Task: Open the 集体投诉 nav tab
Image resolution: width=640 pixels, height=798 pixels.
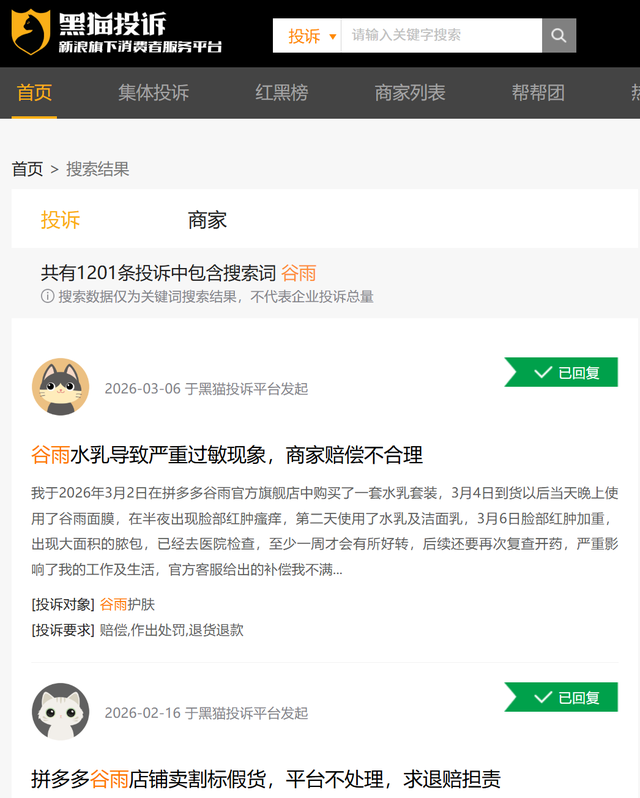Action: pos(153,93)
